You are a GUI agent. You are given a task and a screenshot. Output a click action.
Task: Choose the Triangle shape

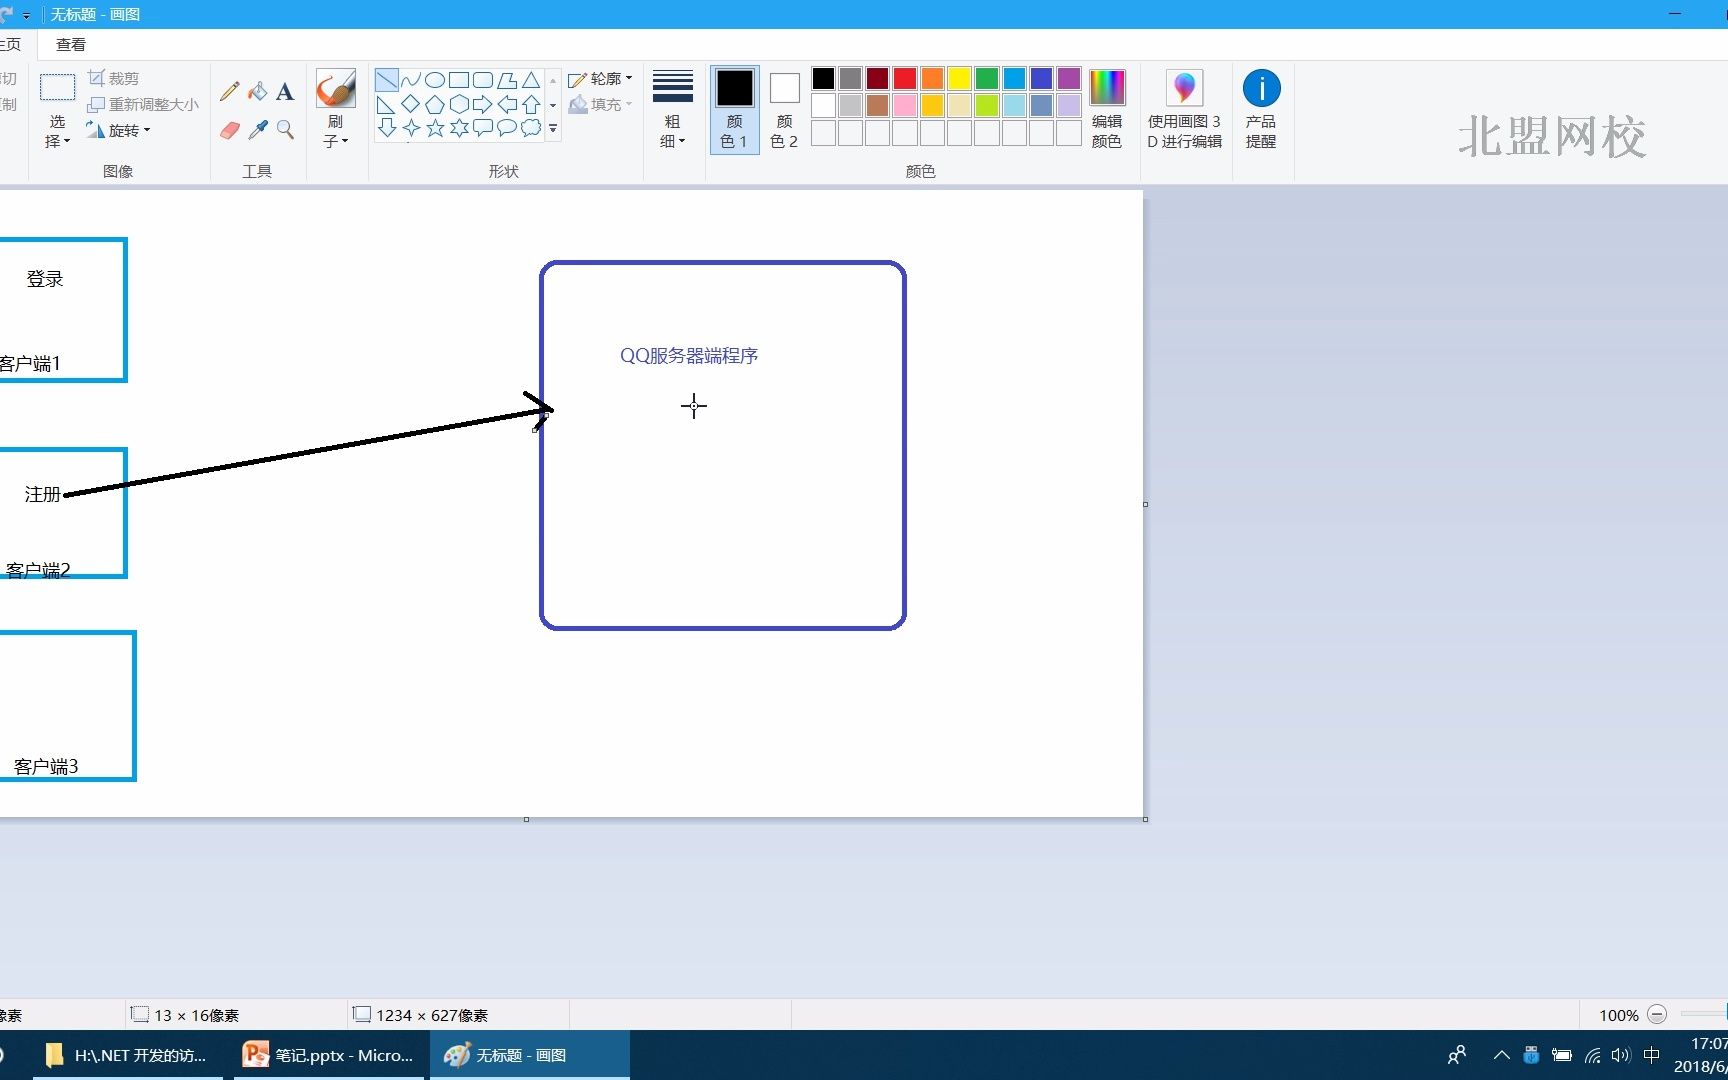531,80
